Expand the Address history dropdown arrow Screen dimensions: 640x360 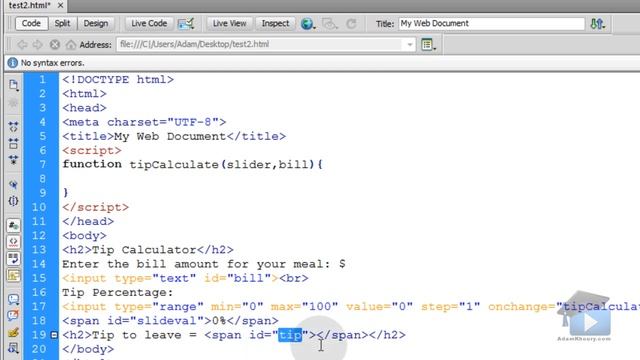(x=409, y=45)
